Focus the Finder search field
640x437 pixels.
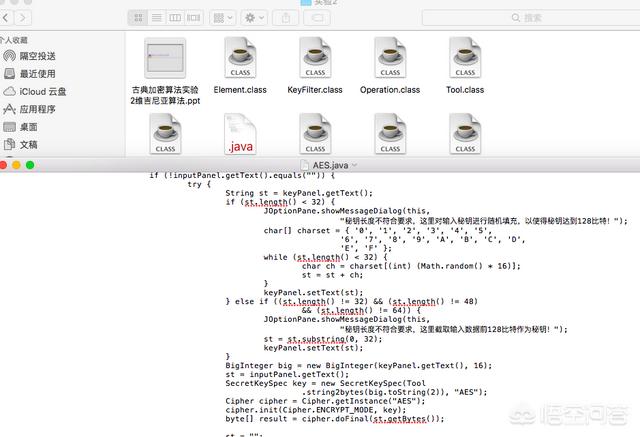click(x=531, y=18)
